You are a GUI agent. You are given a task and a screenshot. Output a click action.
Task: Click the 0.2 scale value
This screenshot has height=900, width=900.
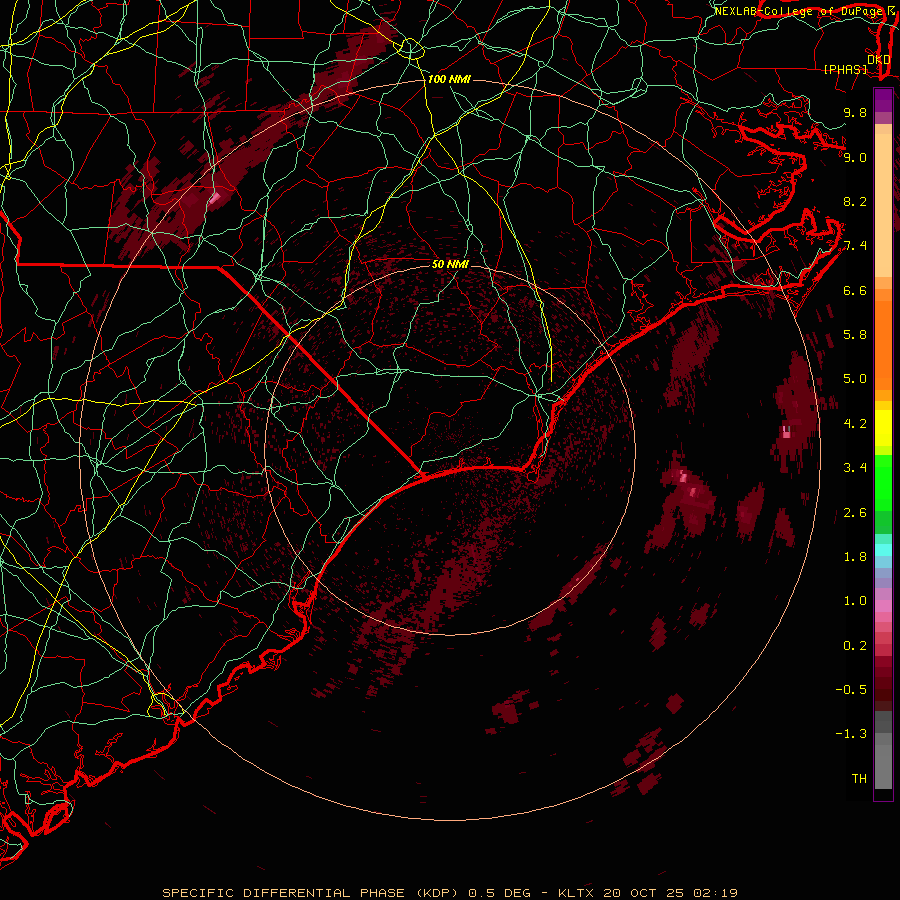855,646
